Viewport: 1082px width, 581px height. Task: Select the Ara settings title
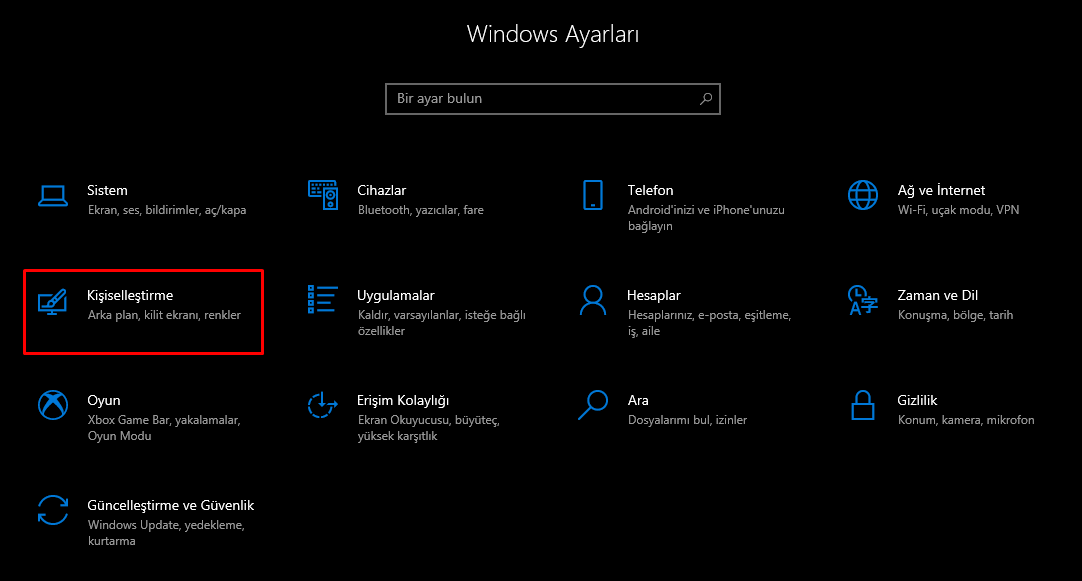coord(638,400)
